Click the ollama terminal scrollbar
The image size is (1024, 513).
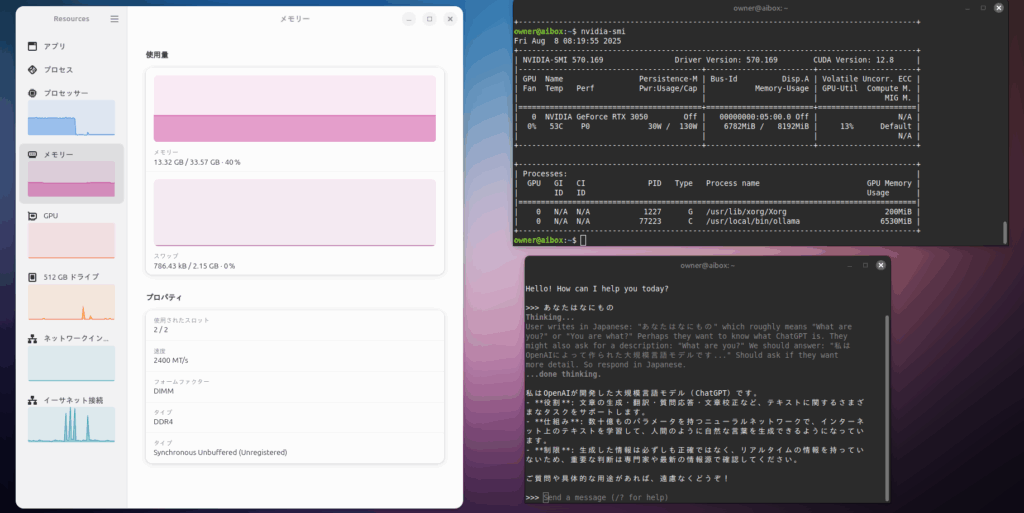886,408
